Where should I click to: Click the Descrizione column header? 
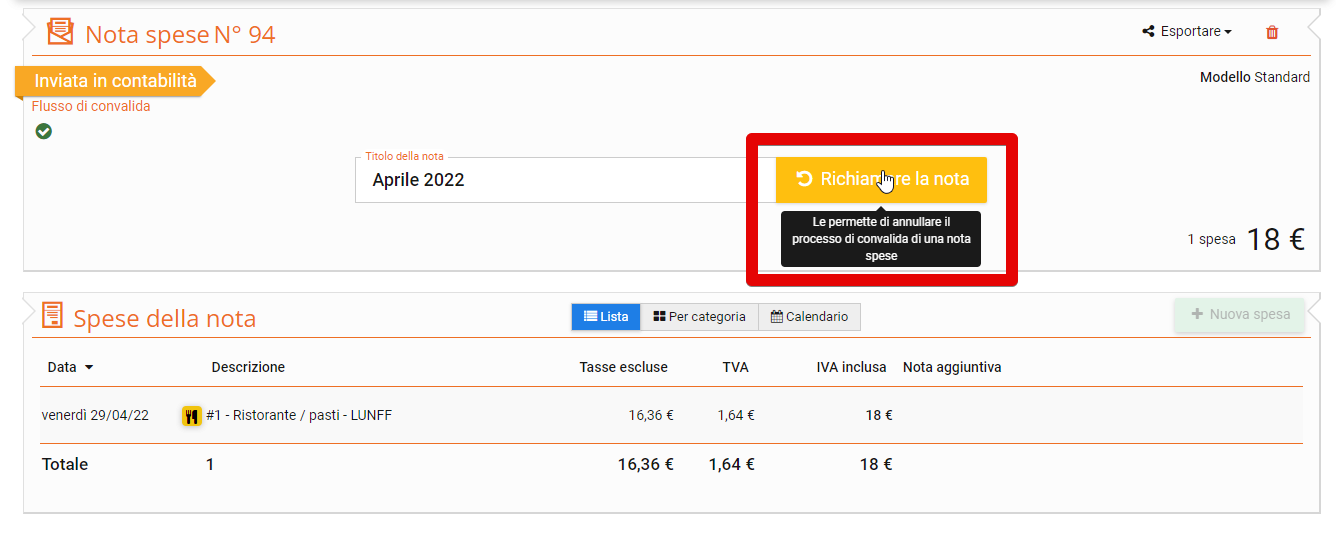tap(248, 367)
